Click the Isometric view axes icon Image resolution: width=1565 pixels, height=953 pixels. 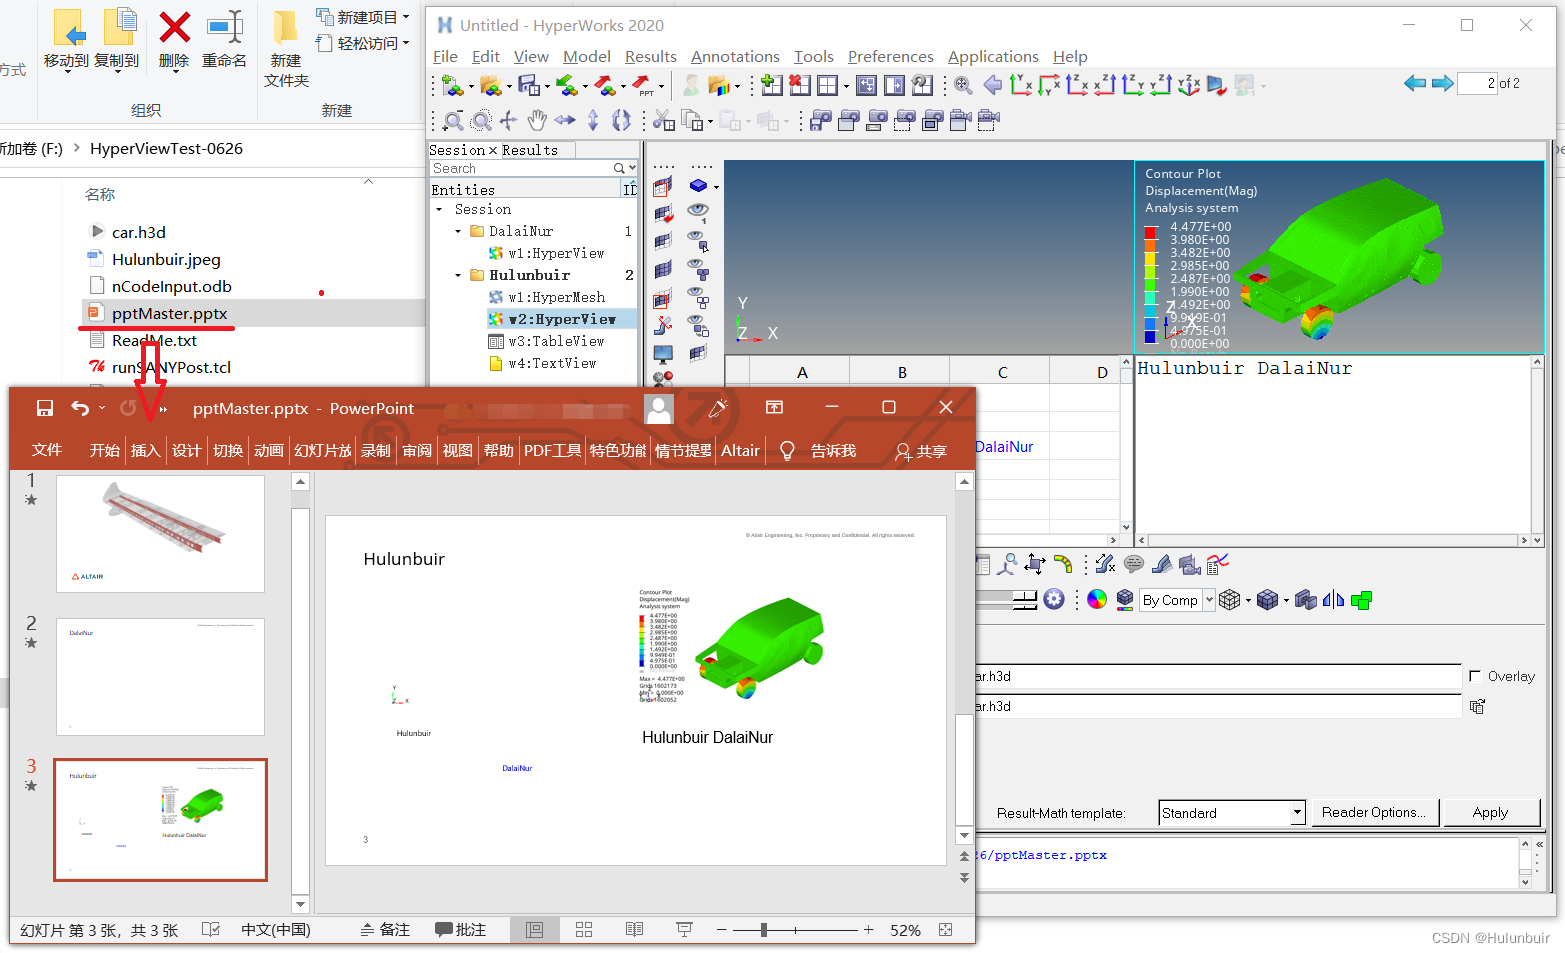1189,85
